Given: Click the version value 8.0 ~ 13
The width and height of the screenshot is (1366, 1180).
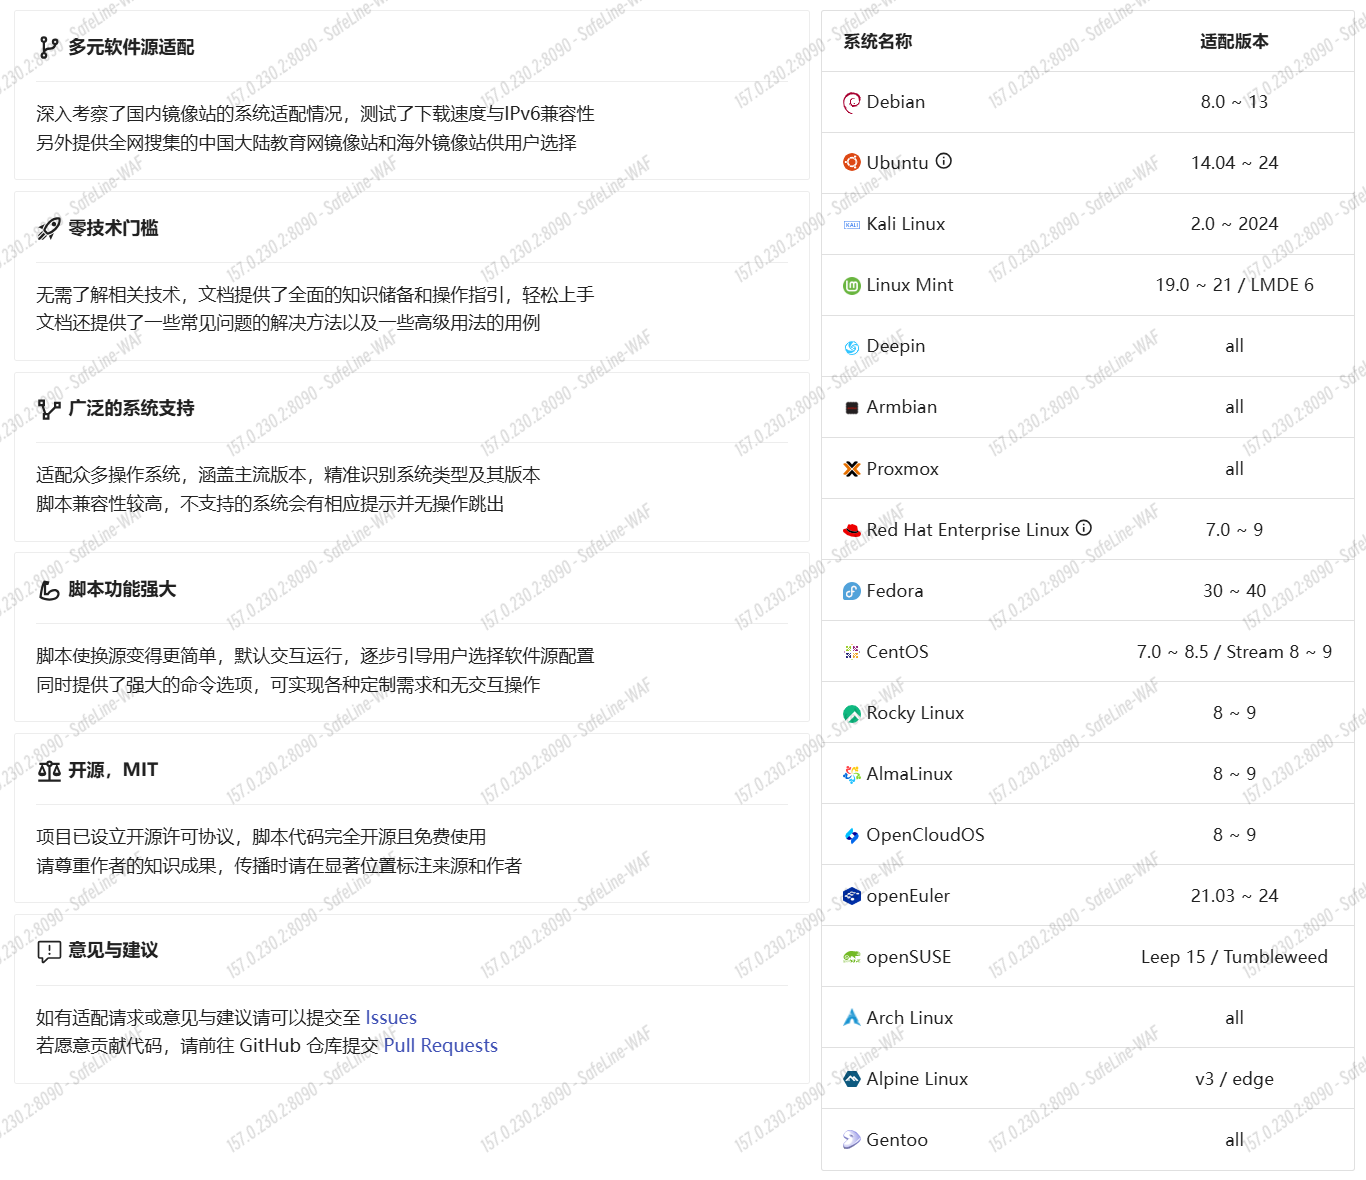Looking at the screenshot, I should 1234,102.
